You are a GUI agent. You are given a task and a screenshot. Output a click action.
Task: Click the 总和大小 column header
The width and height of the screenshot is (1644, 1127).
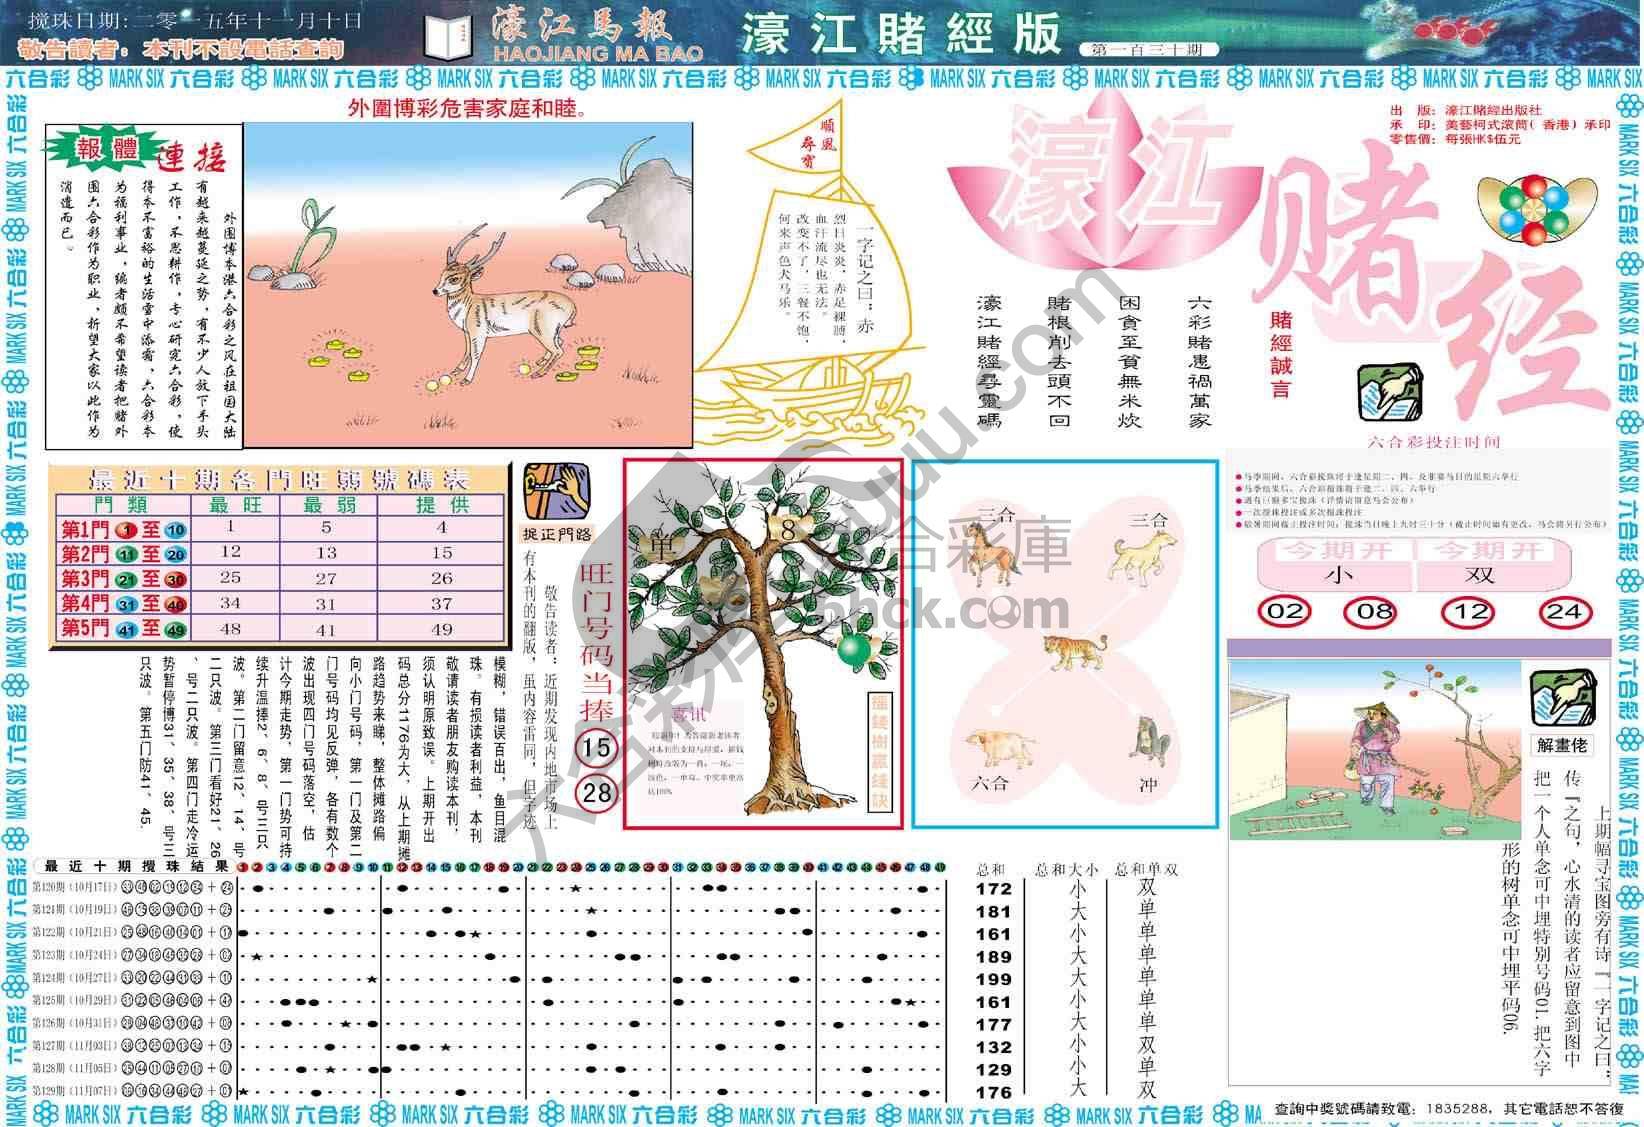[1066, 869]
